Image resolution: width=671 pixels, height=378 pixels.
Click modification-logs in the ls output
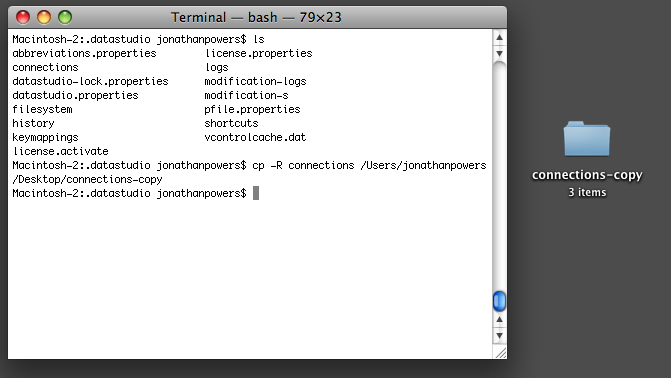(255, 81)
